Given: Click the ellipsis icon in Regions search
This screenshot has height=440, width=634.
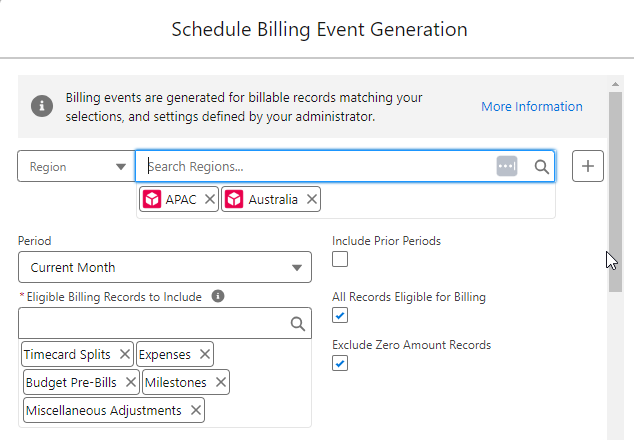Looking at the screenshot, I should 507,167.
